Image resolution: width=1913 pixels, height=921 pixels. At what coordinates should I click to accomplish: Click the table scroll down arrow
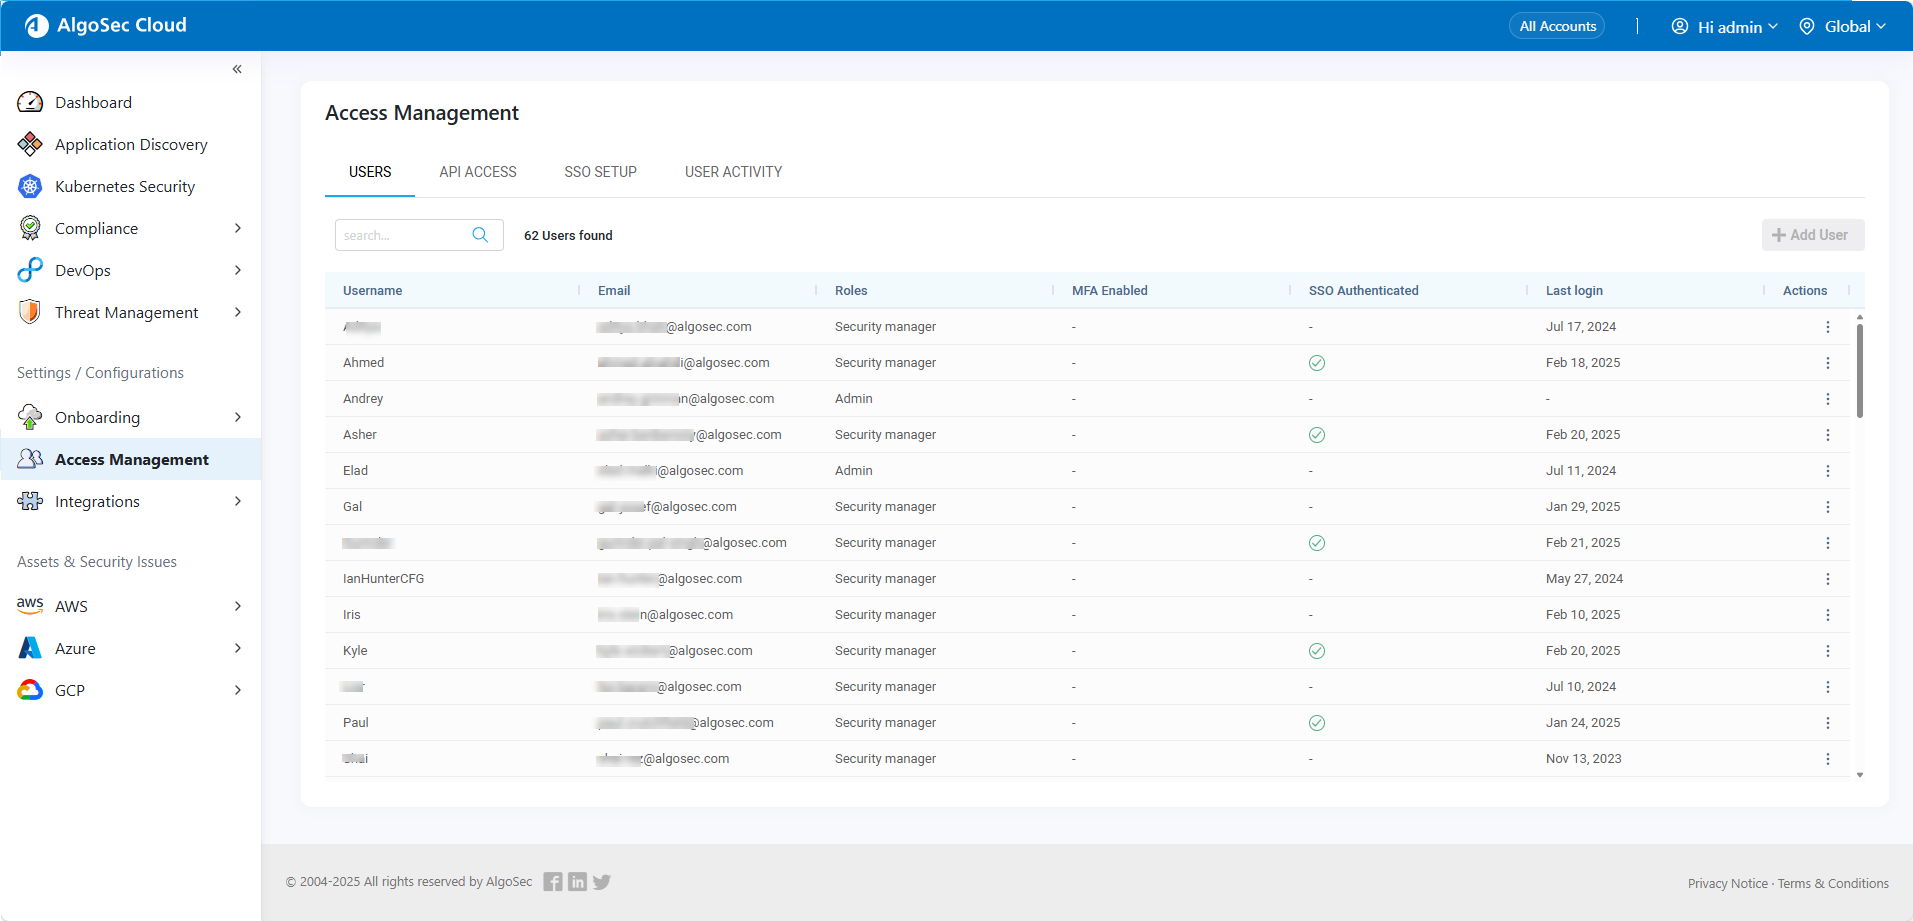click(1859, 775)
